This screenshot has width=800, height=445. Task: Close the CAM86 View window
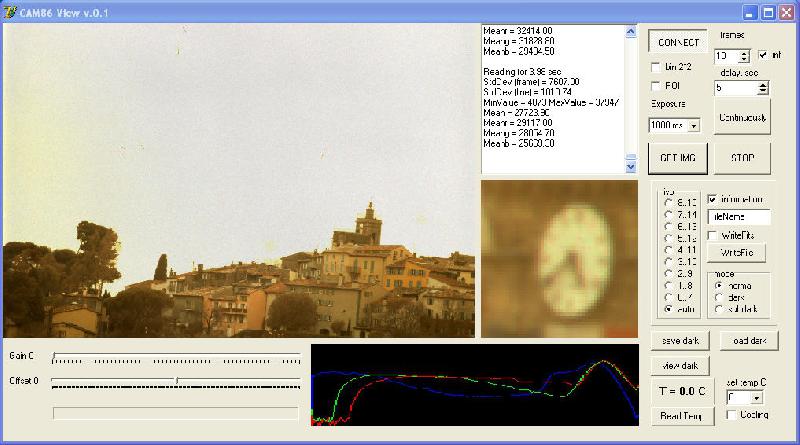[786, 13]
